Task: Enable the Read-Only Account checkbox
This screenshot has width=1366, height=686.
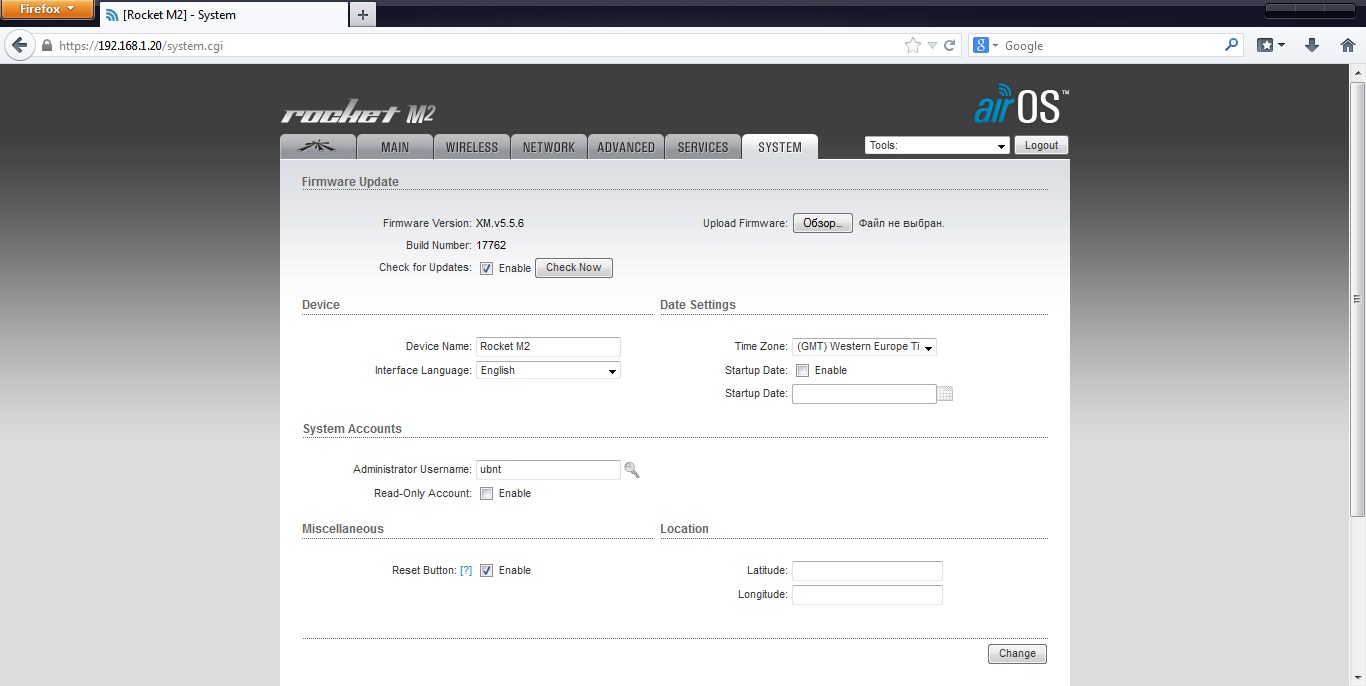Action: click(486, 493)
